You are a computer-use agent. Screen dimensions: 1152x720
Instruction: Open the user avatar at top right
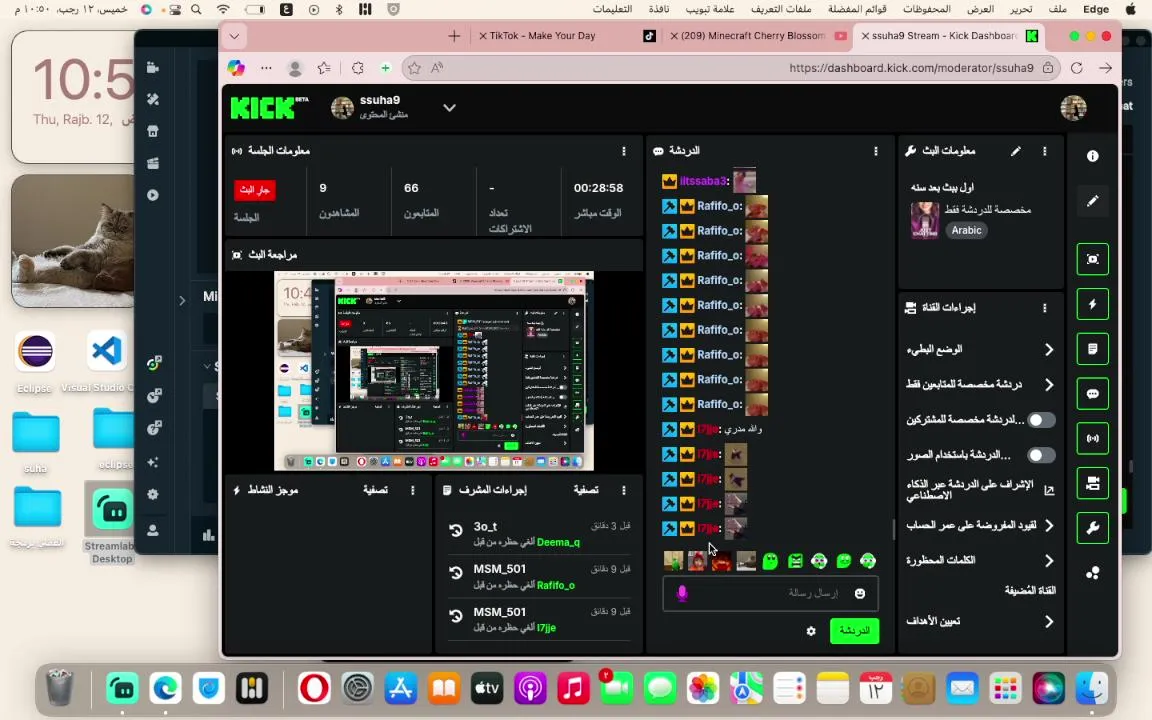[1073, 108]
